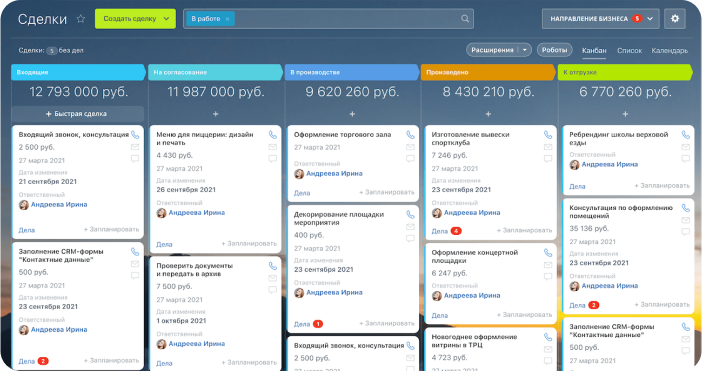The width and height of the screenshot is (702, 371).
Task: Email icon on 'Меню для пиццерии' card
Action: tap(272, 147)
